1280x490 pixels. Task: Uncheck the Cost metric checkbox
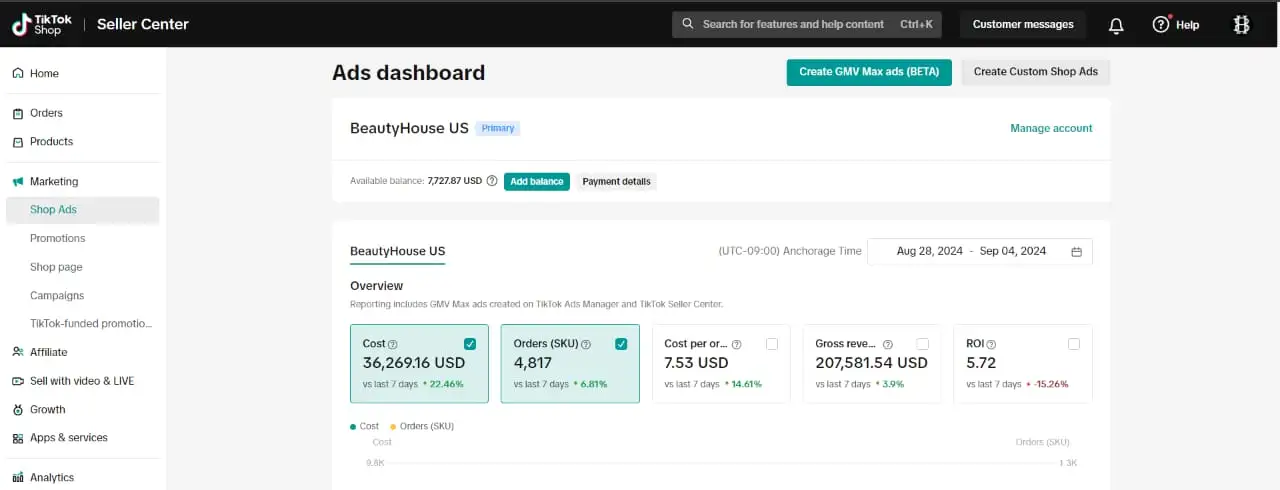click(470, 344)
